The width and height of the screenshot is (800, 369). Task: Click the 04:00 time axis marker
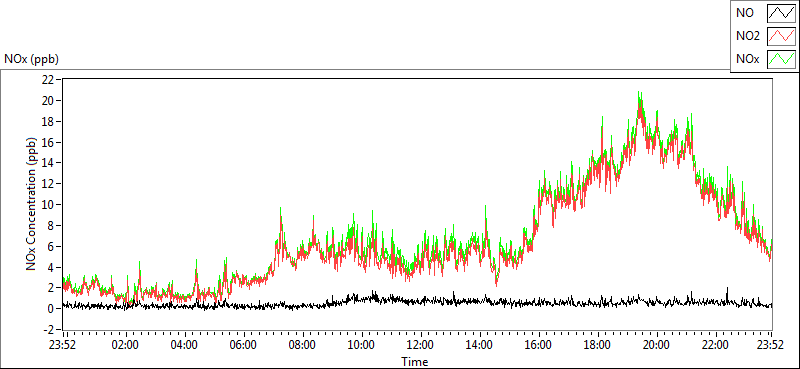click(x=184, y=344)
